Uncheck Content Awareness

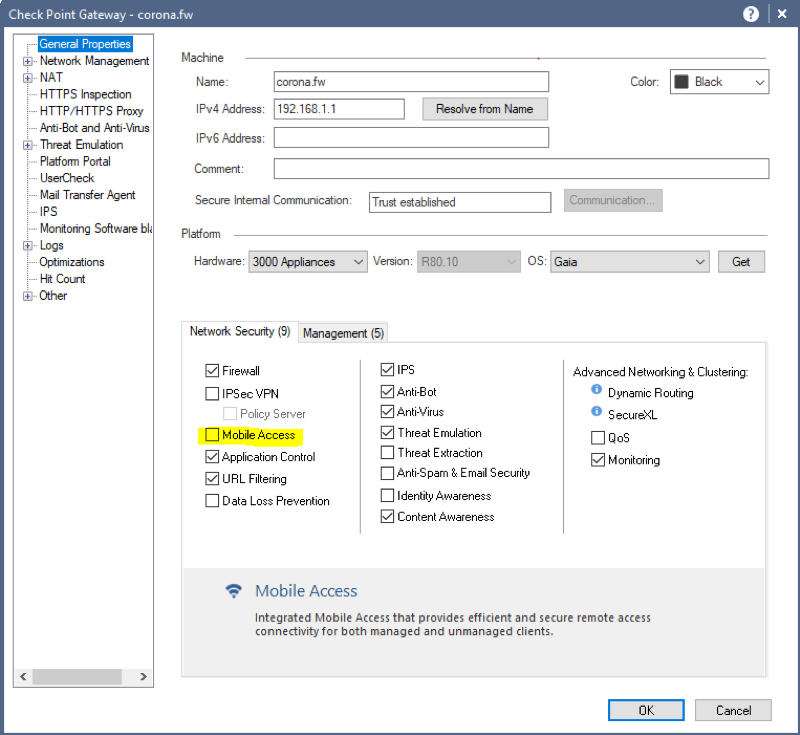pyautogui.click(x=387, y=517)
